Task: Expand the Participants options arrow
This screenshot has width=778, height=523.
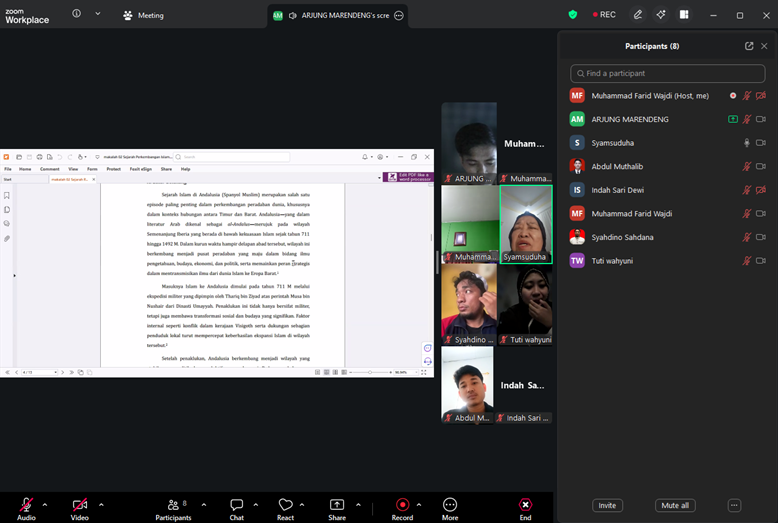Action: pyautogui.click(x=204, y=505)
